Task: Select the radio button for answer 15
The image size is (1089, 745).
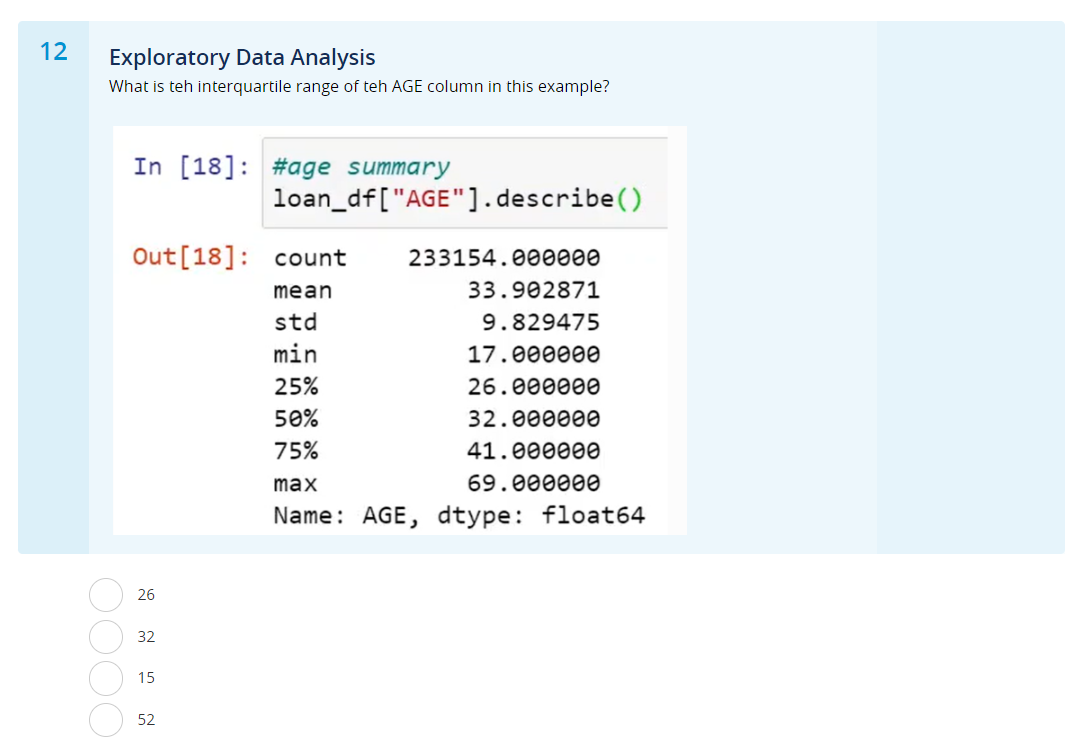Action: coord(106,678)
